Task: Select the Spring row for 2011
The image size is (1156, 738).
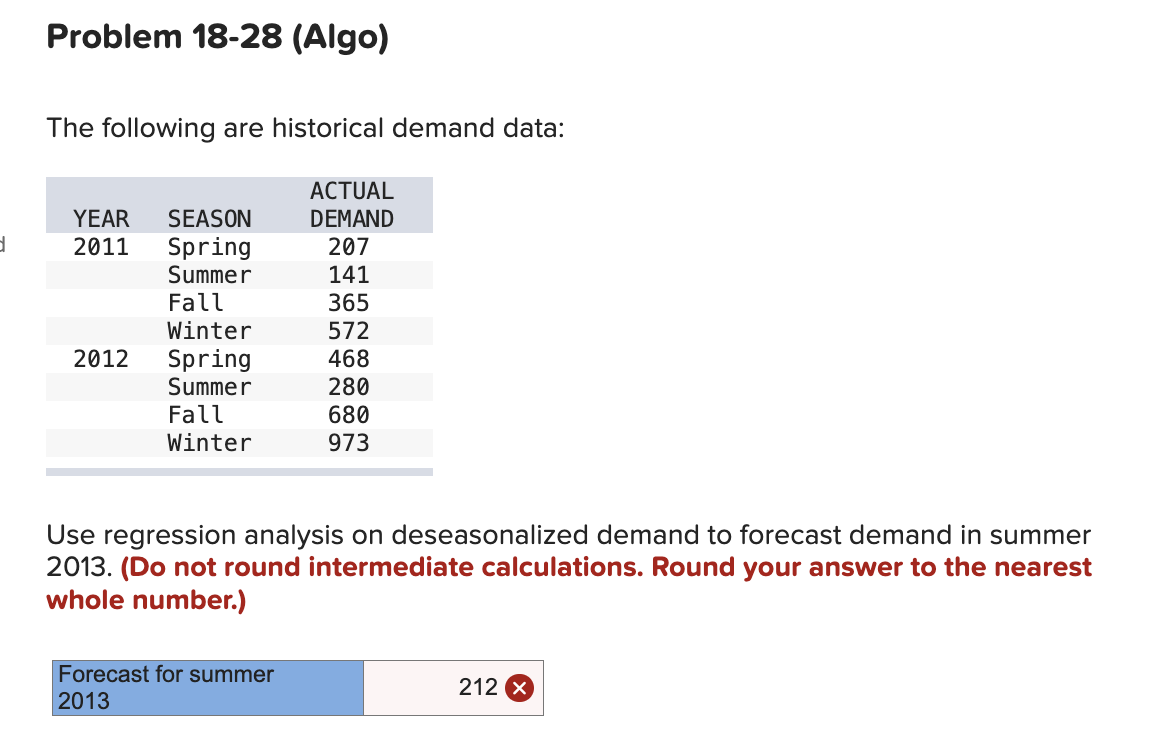Action: (x=209, y=246)
